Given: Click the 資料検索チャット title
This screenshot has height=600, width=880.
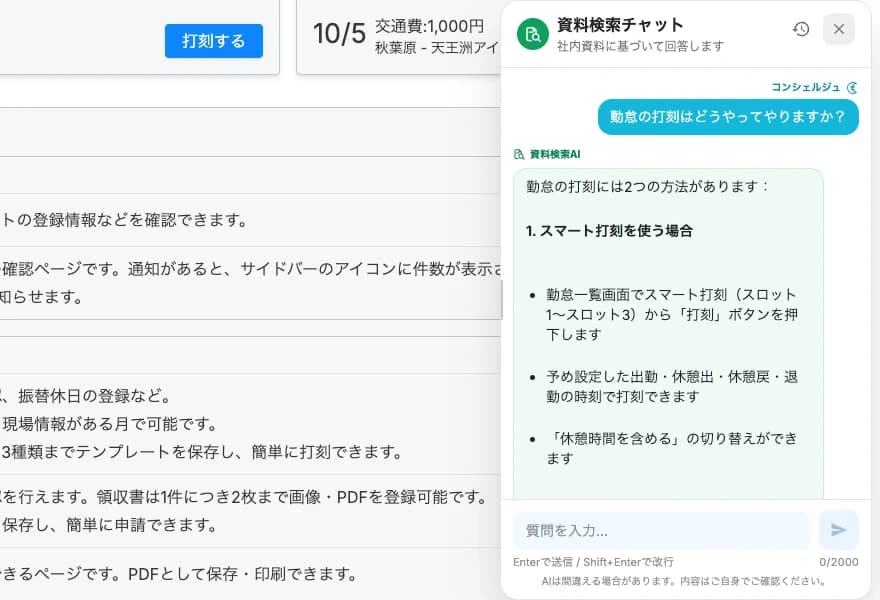Looking at the screenshot, I should click(x=620, y=25).
